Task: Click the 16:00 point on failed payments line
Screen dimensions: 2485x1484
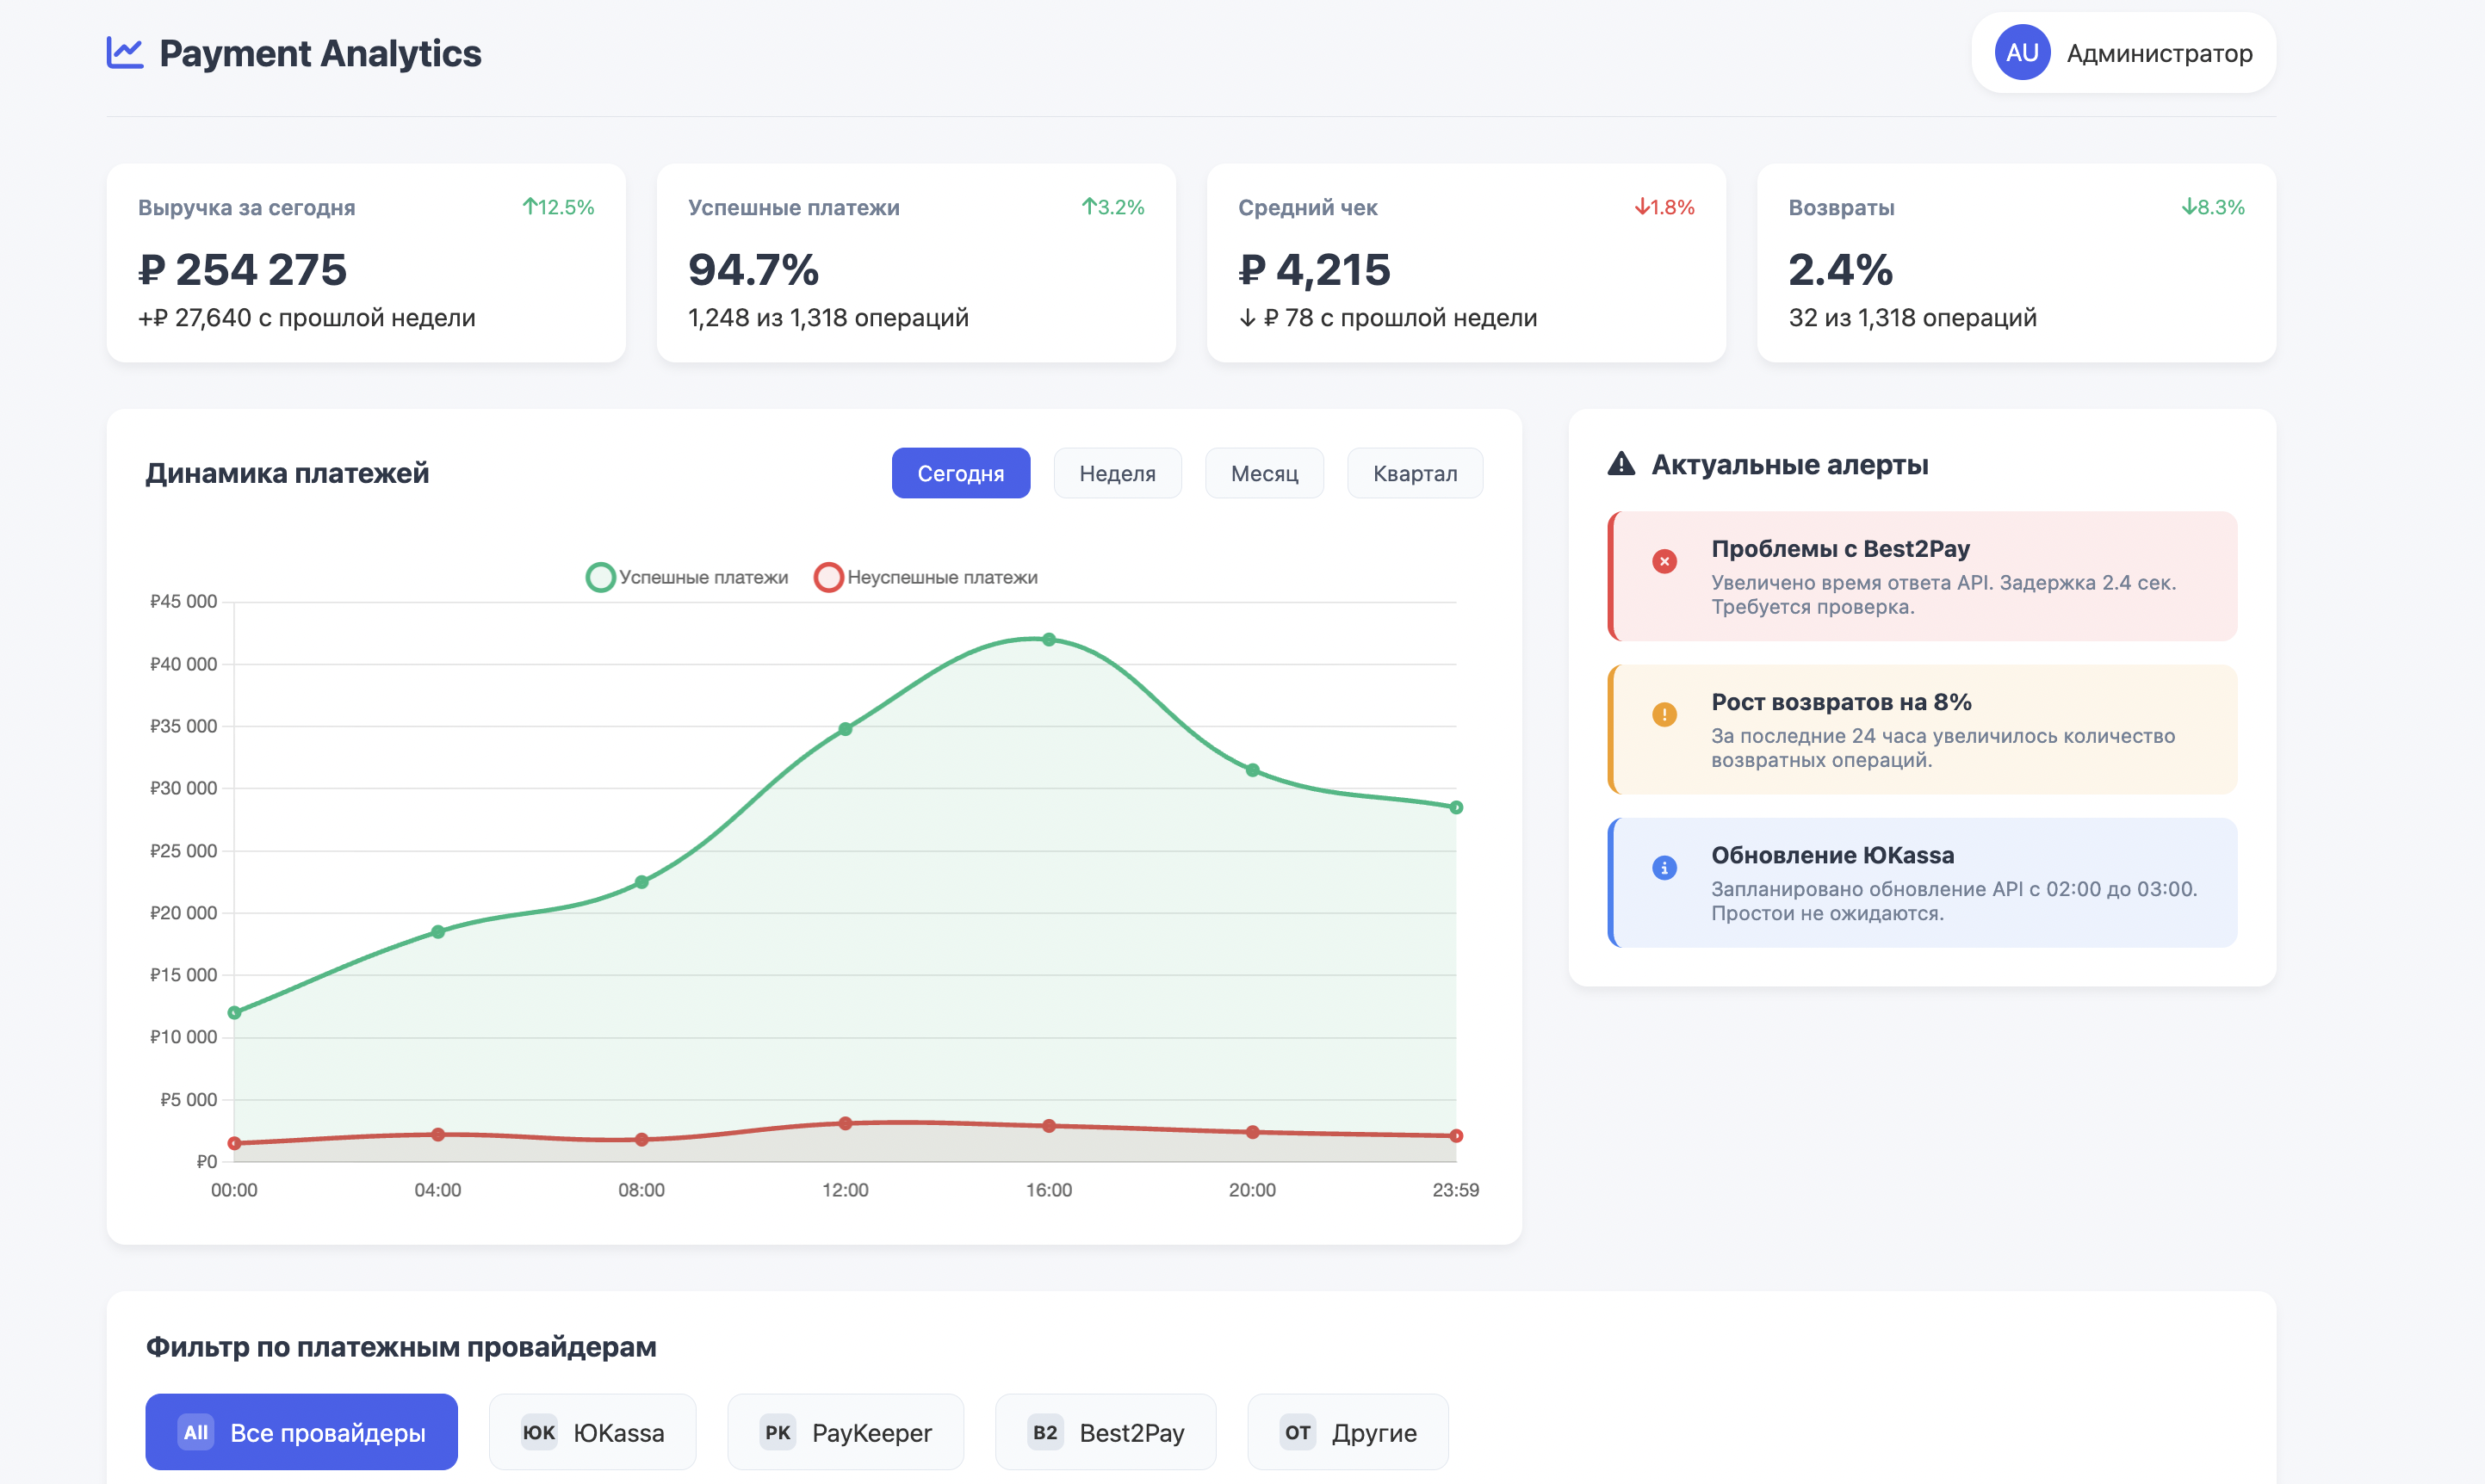Action: [x=1049, y=1126]
